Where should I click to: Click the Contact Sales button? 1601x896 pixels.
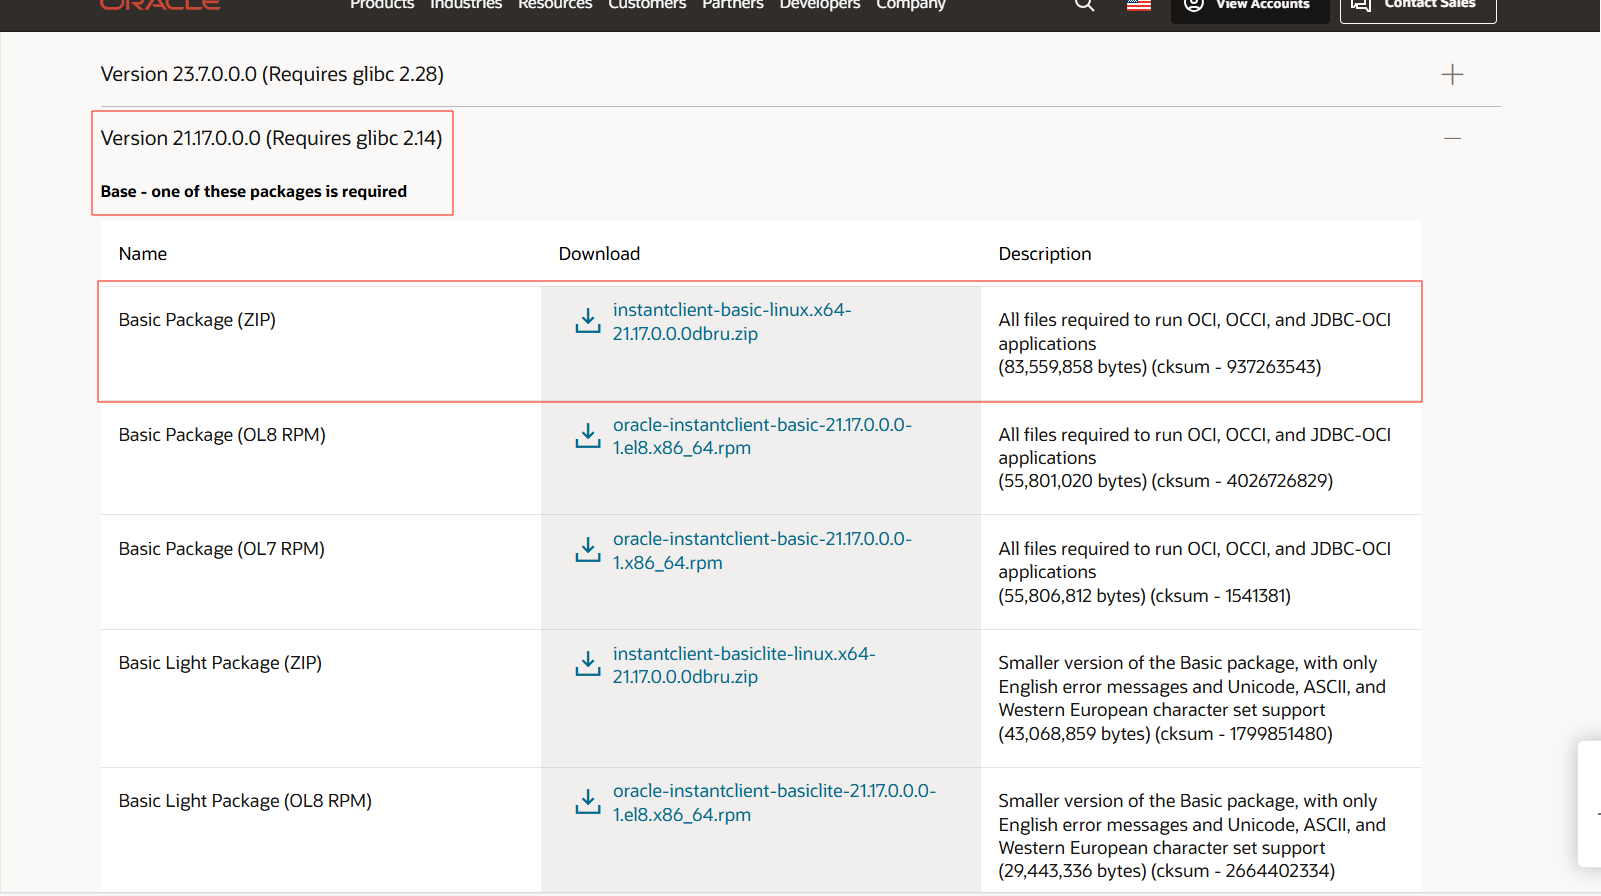[x=1417, y=6]
